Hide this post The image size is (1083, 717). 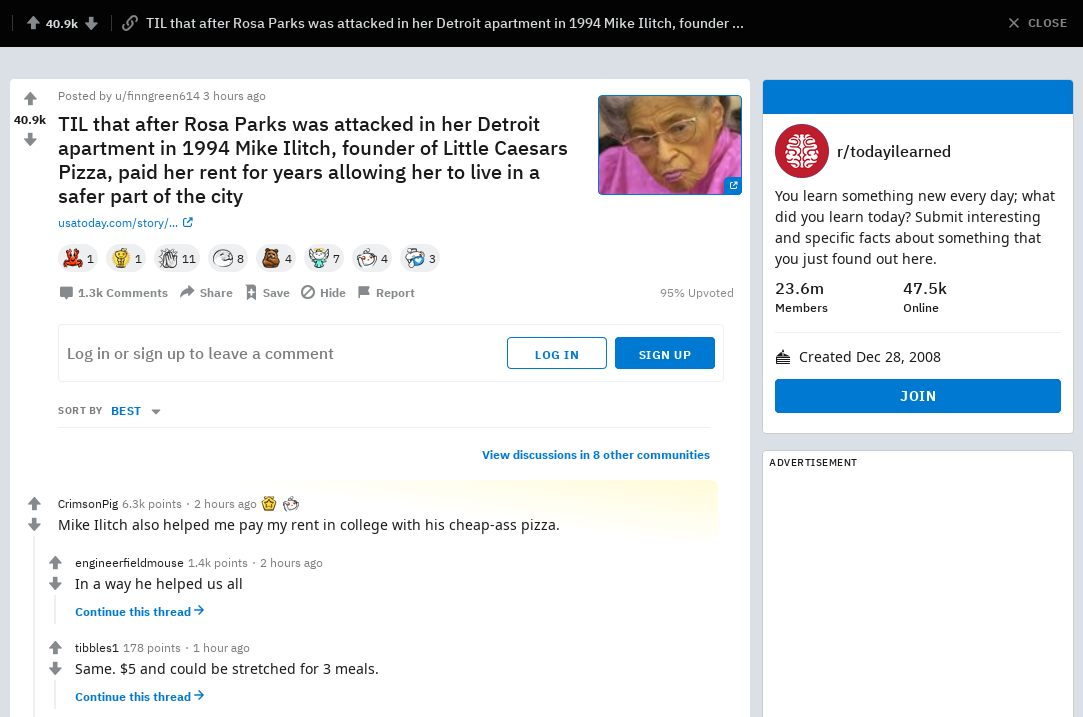[x=323, y=293]
